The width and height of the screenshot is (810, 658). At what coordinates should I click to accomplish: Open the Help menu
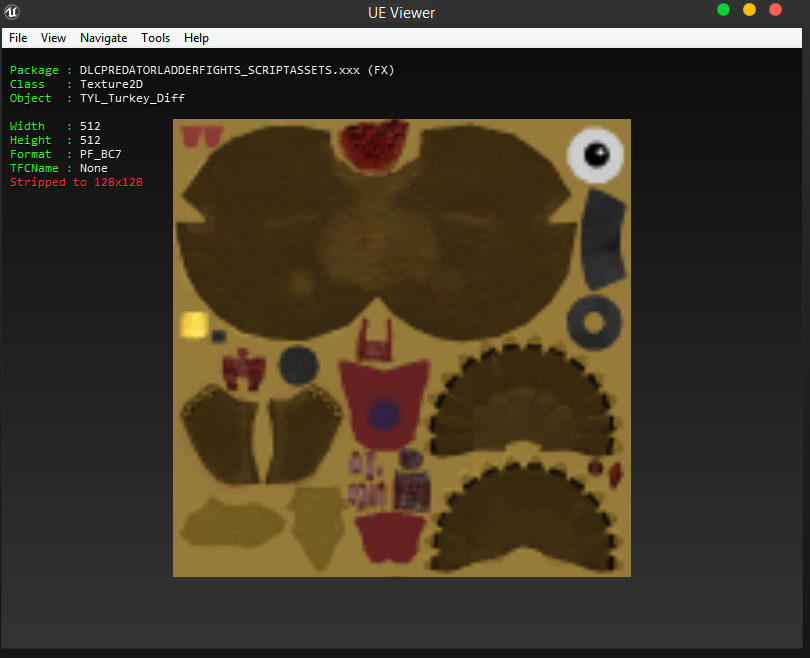click(197, 38)
